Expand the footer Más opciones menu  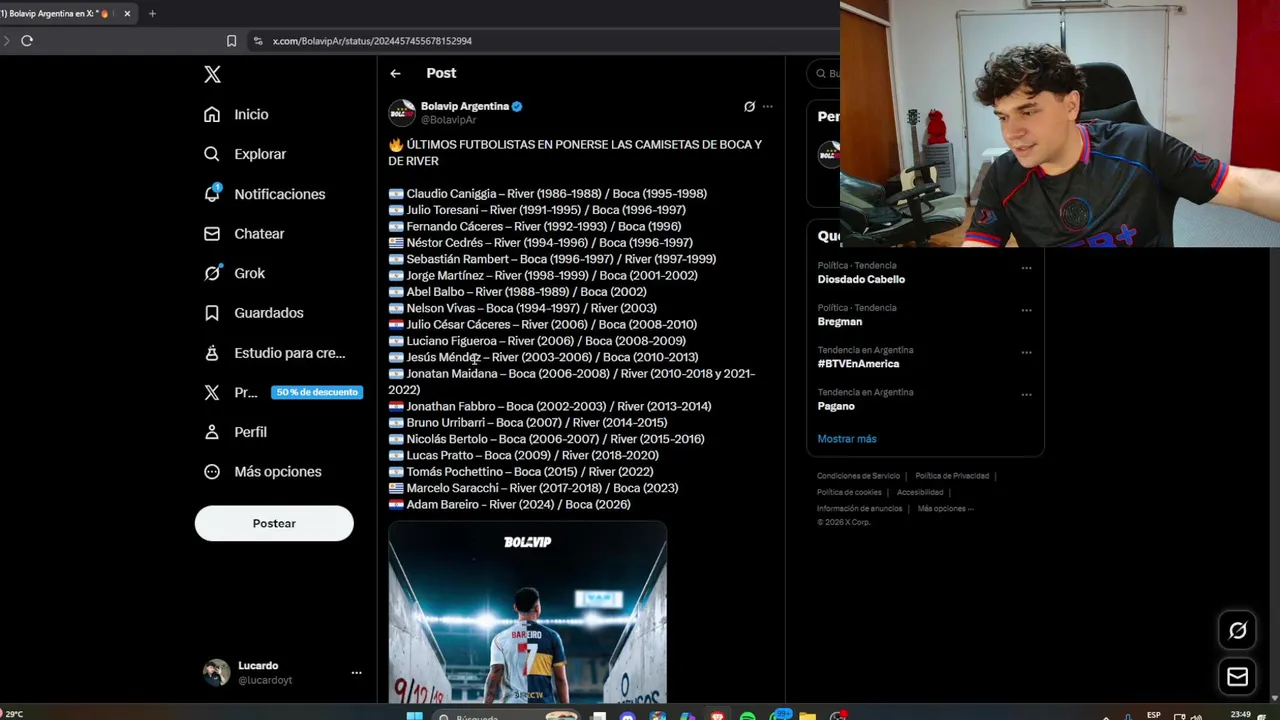[945, 508]
